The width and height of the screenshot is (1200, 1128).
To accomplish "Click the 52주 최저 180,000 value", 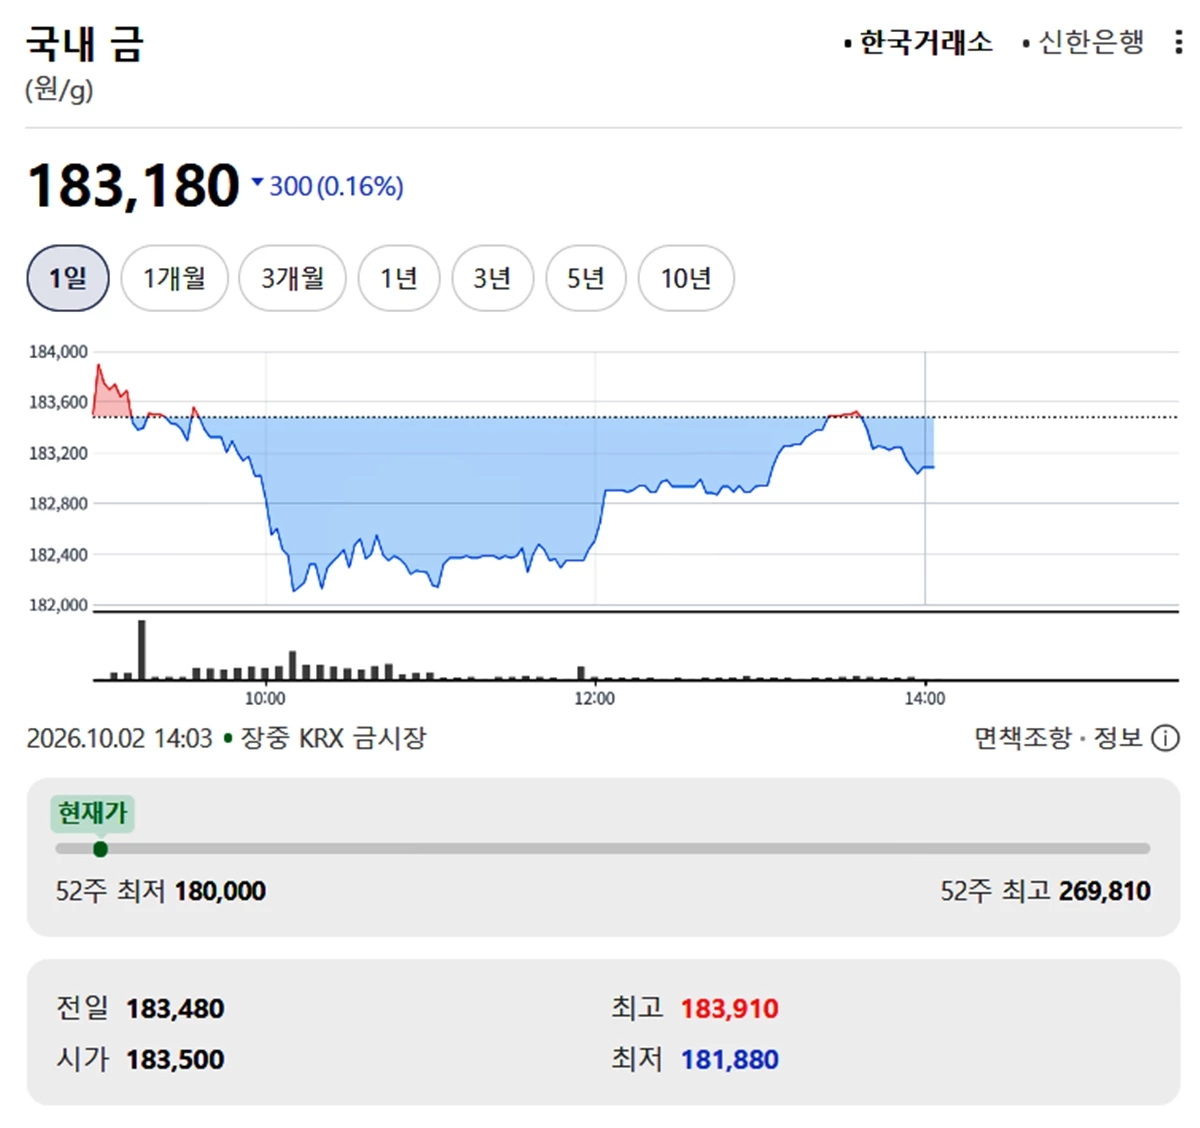I will pos(220,891).
